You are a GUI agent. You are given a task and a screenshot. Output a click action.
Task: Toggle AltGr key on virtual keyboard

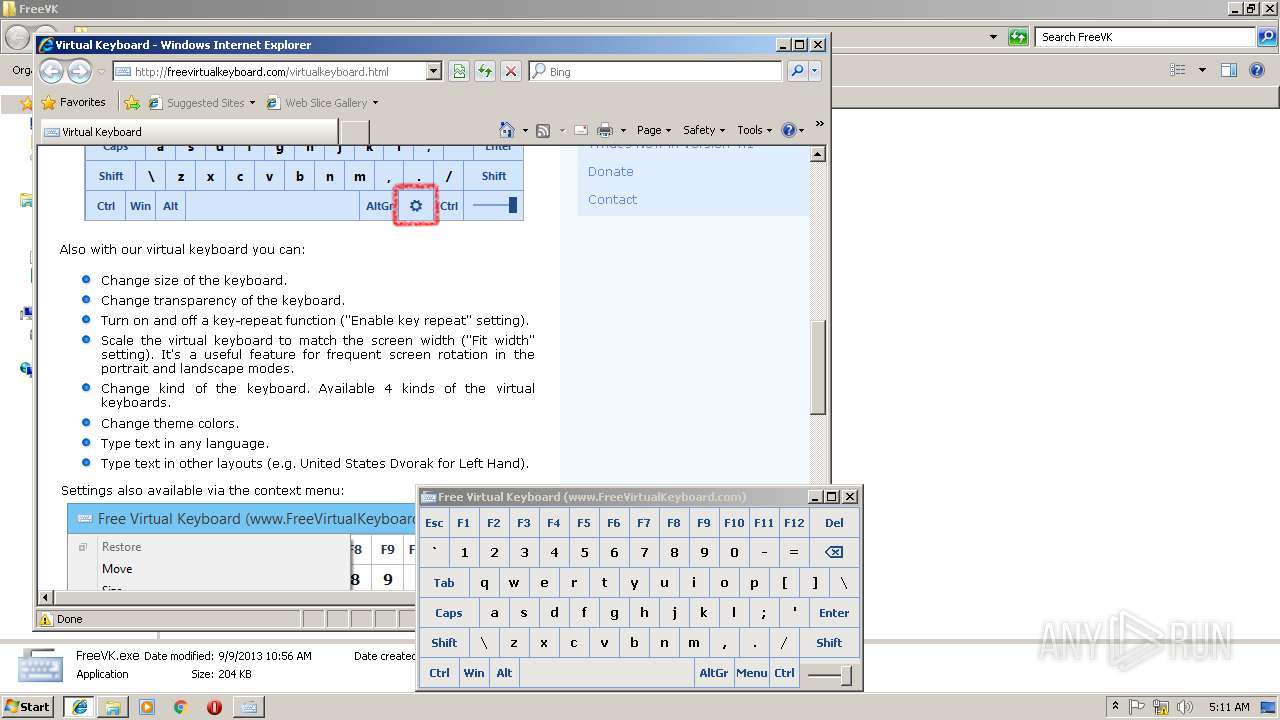tap(714, 673)
